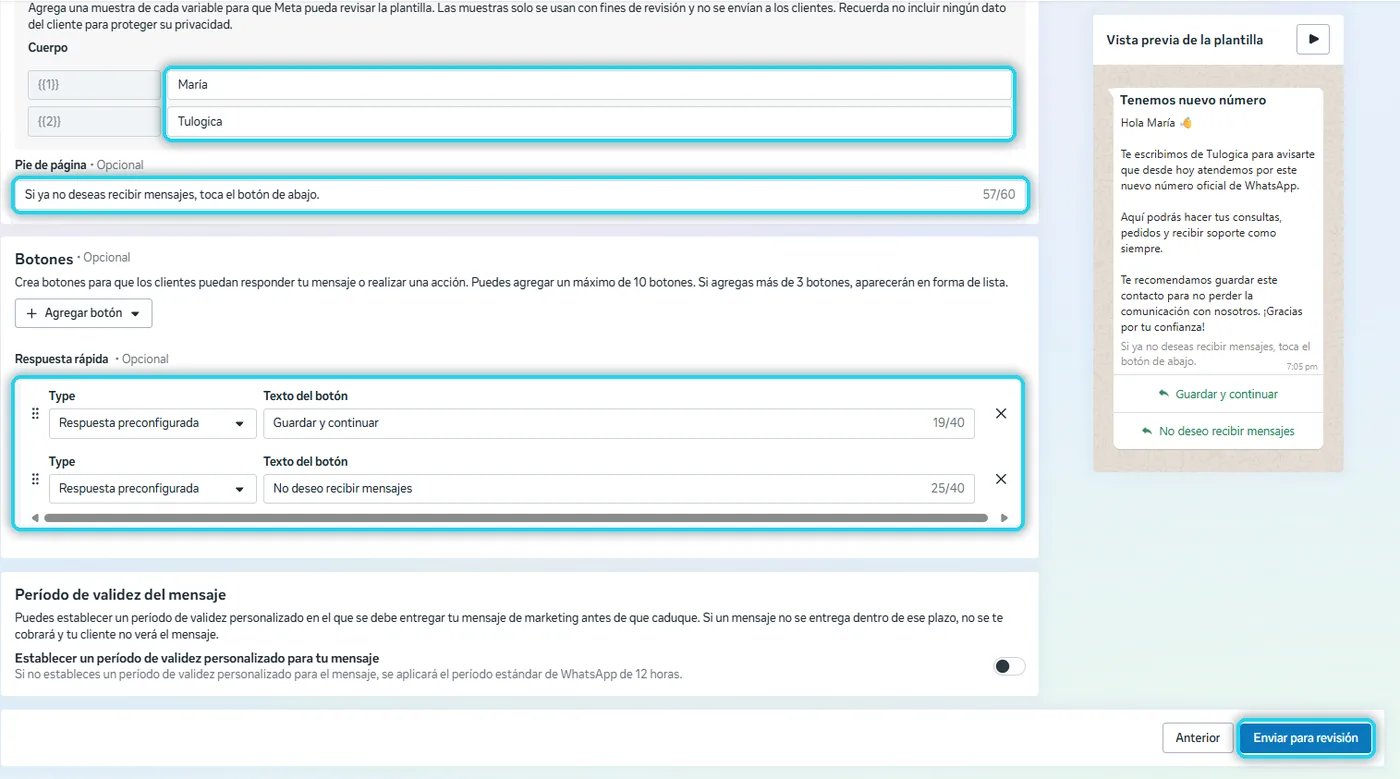This screenshot has height=779, width=1400.
Task: Open Type dropdown for "Guardar y continuar"
Action: click(153, 423)
